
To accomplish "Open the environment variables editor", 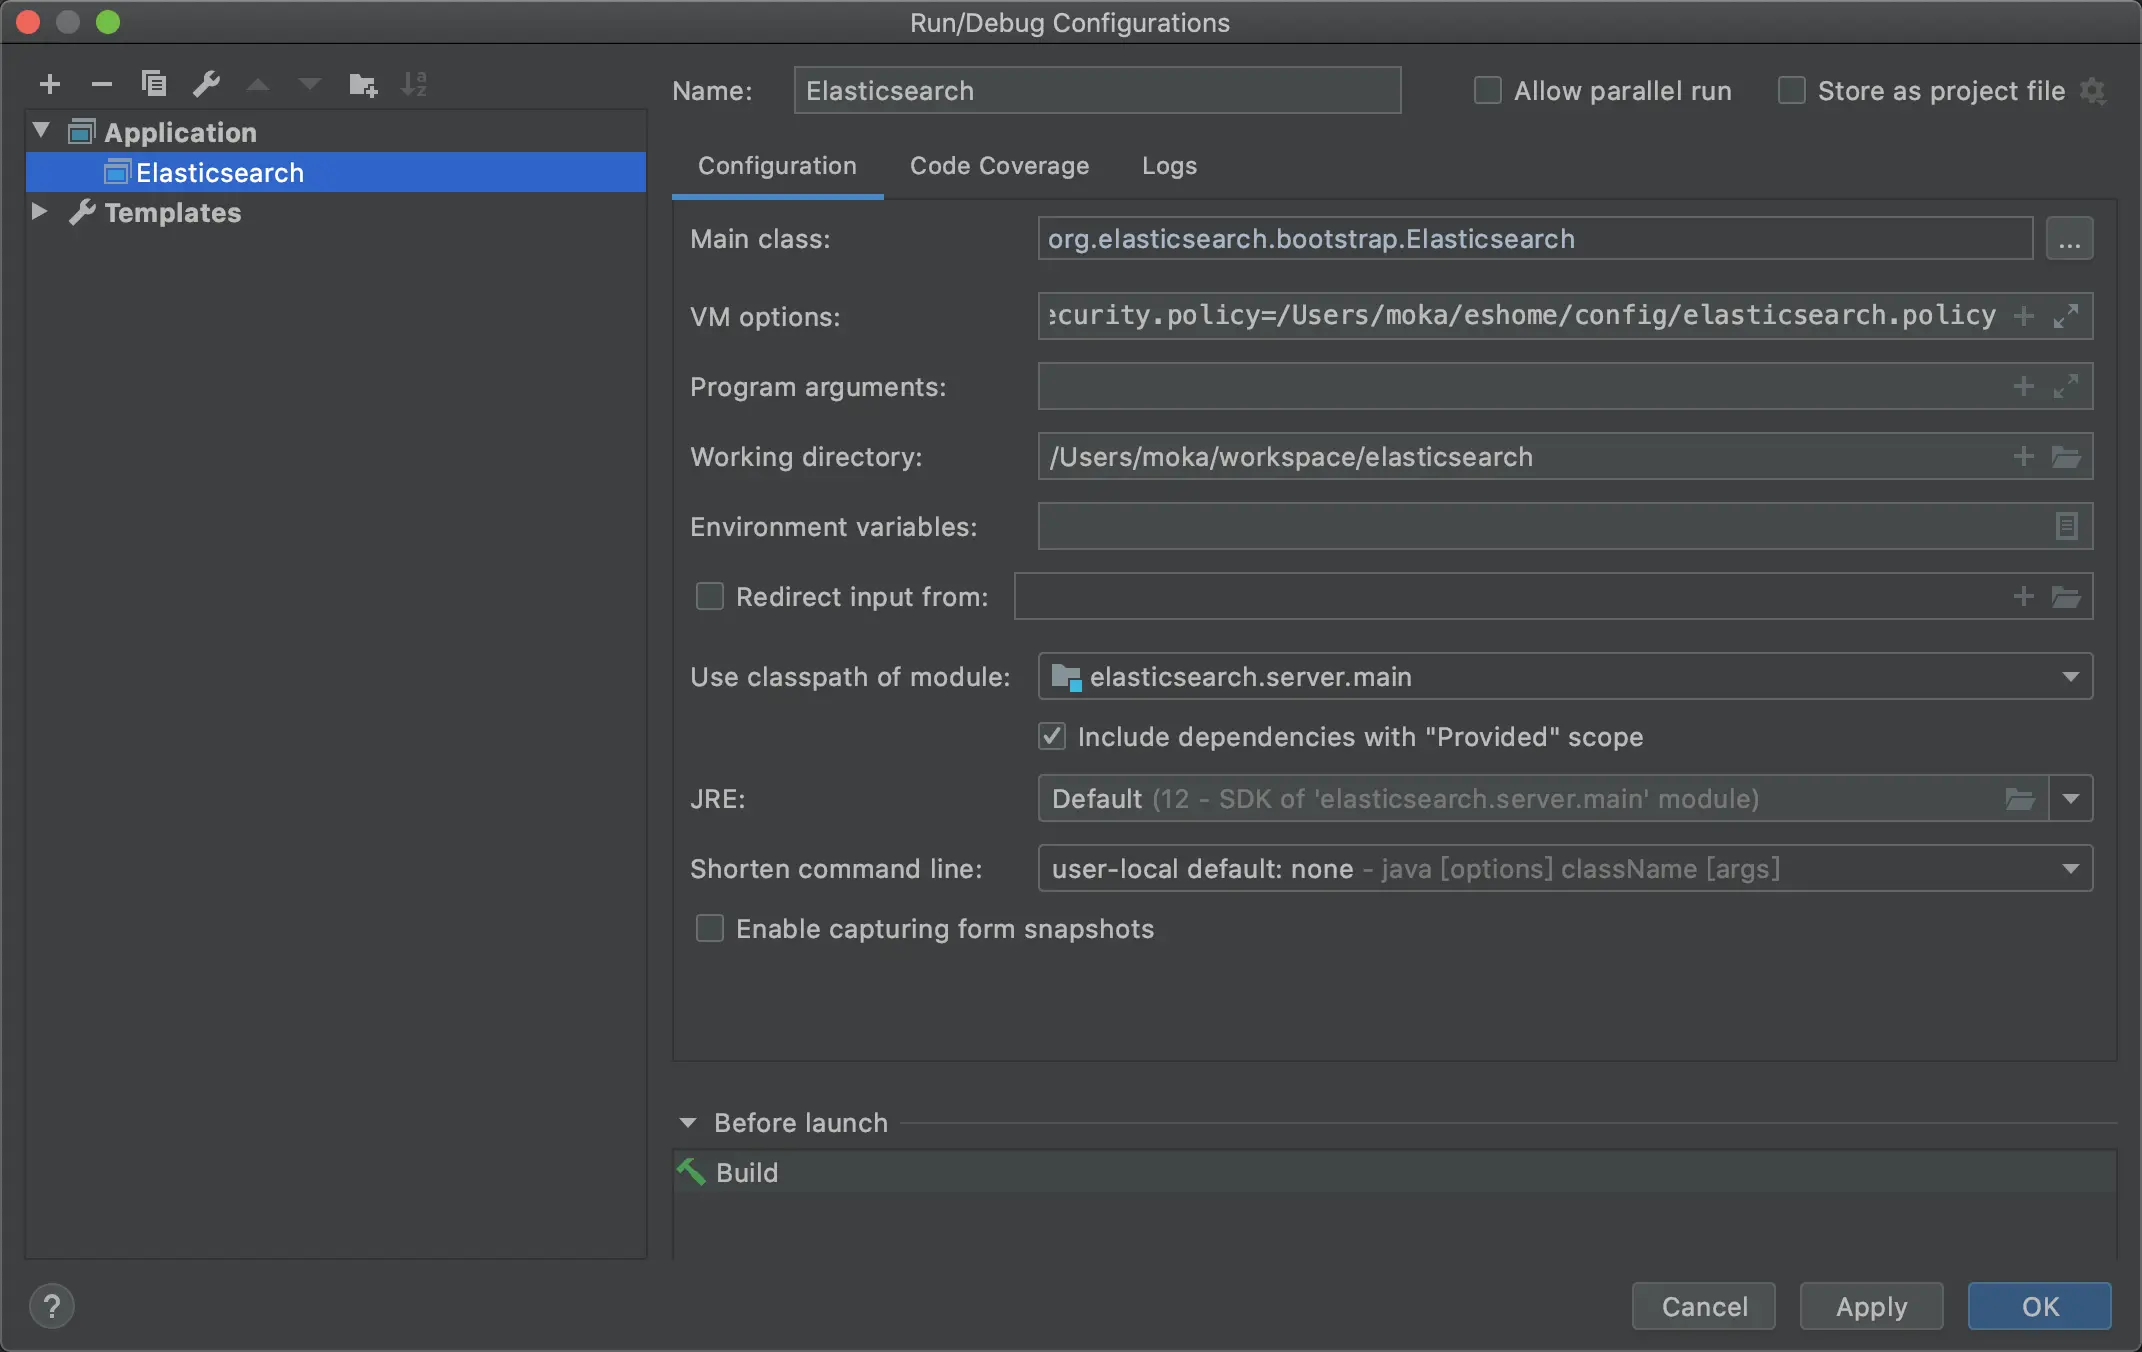I will coord(2066,526).
